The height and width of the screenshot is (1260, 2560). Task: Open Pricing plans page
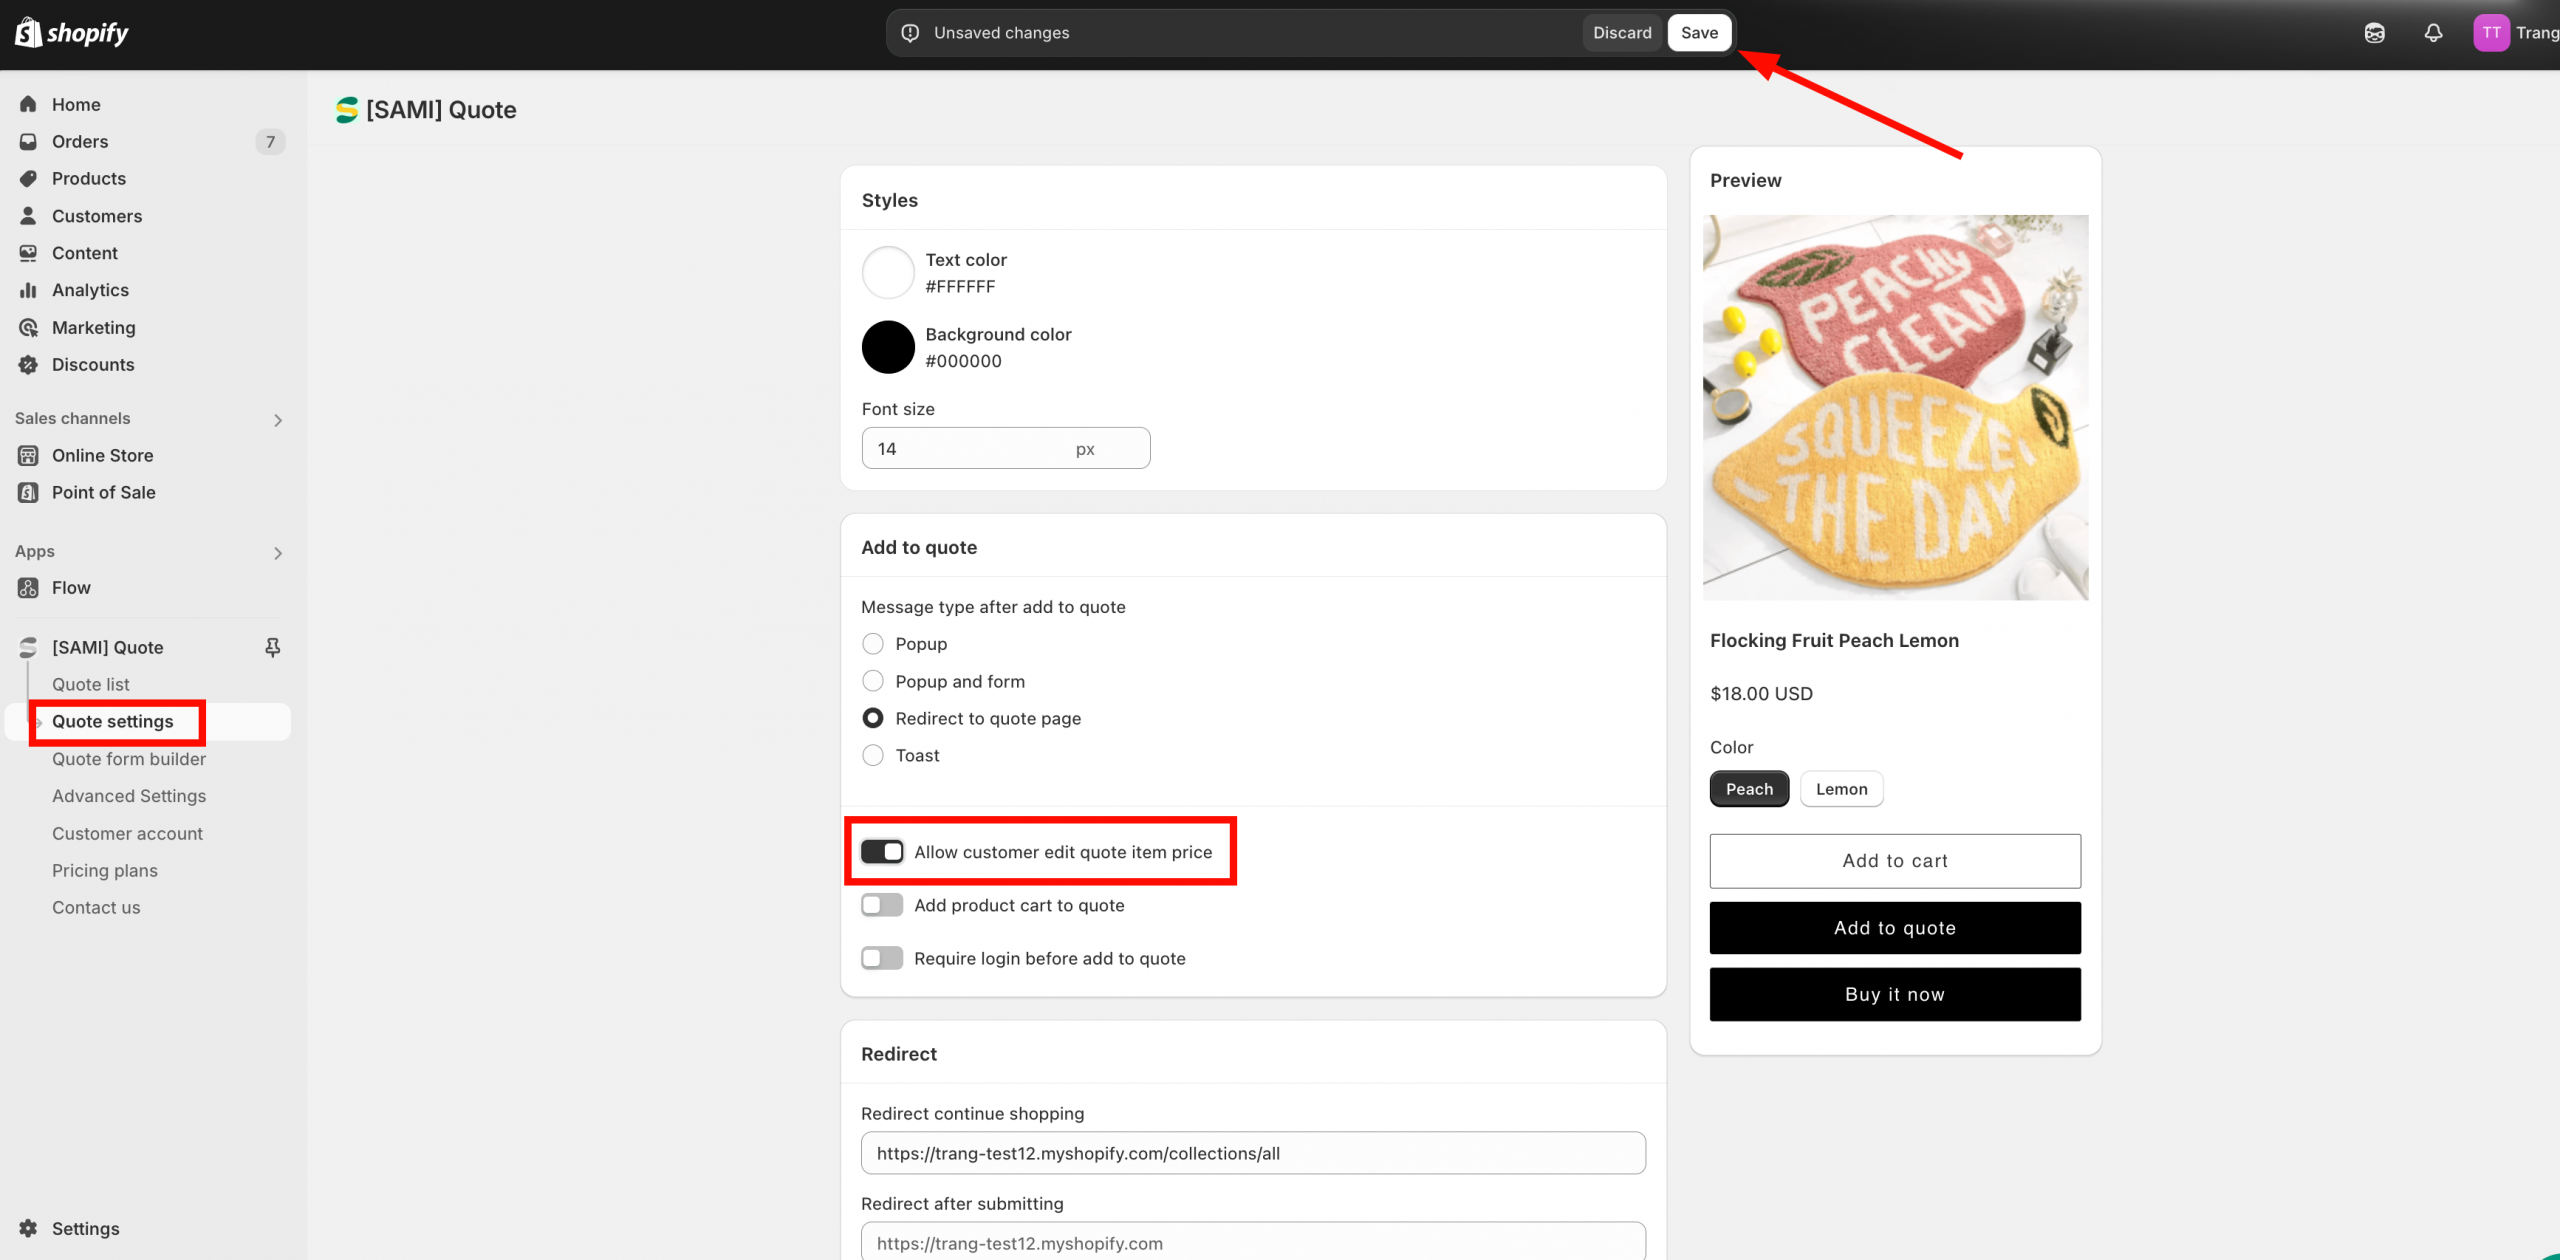tap(105, 871)
